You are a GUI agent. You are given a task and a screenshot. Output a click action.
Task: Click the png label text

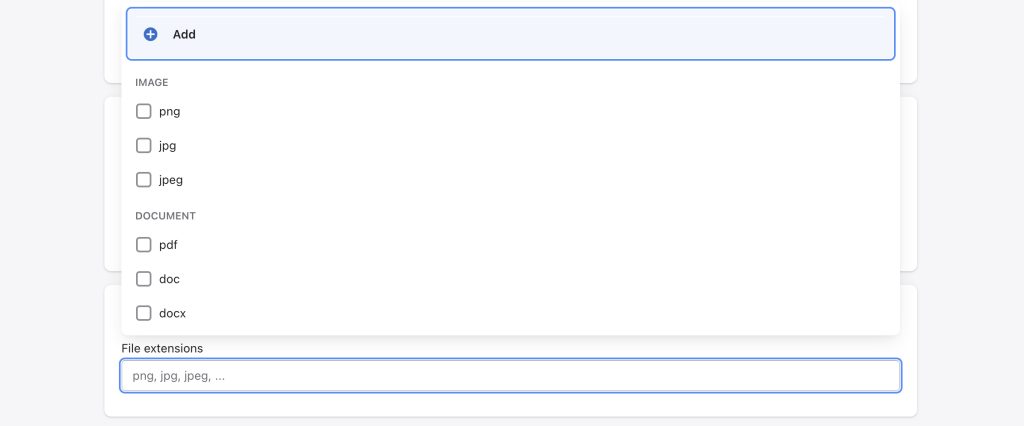[170, 112]
